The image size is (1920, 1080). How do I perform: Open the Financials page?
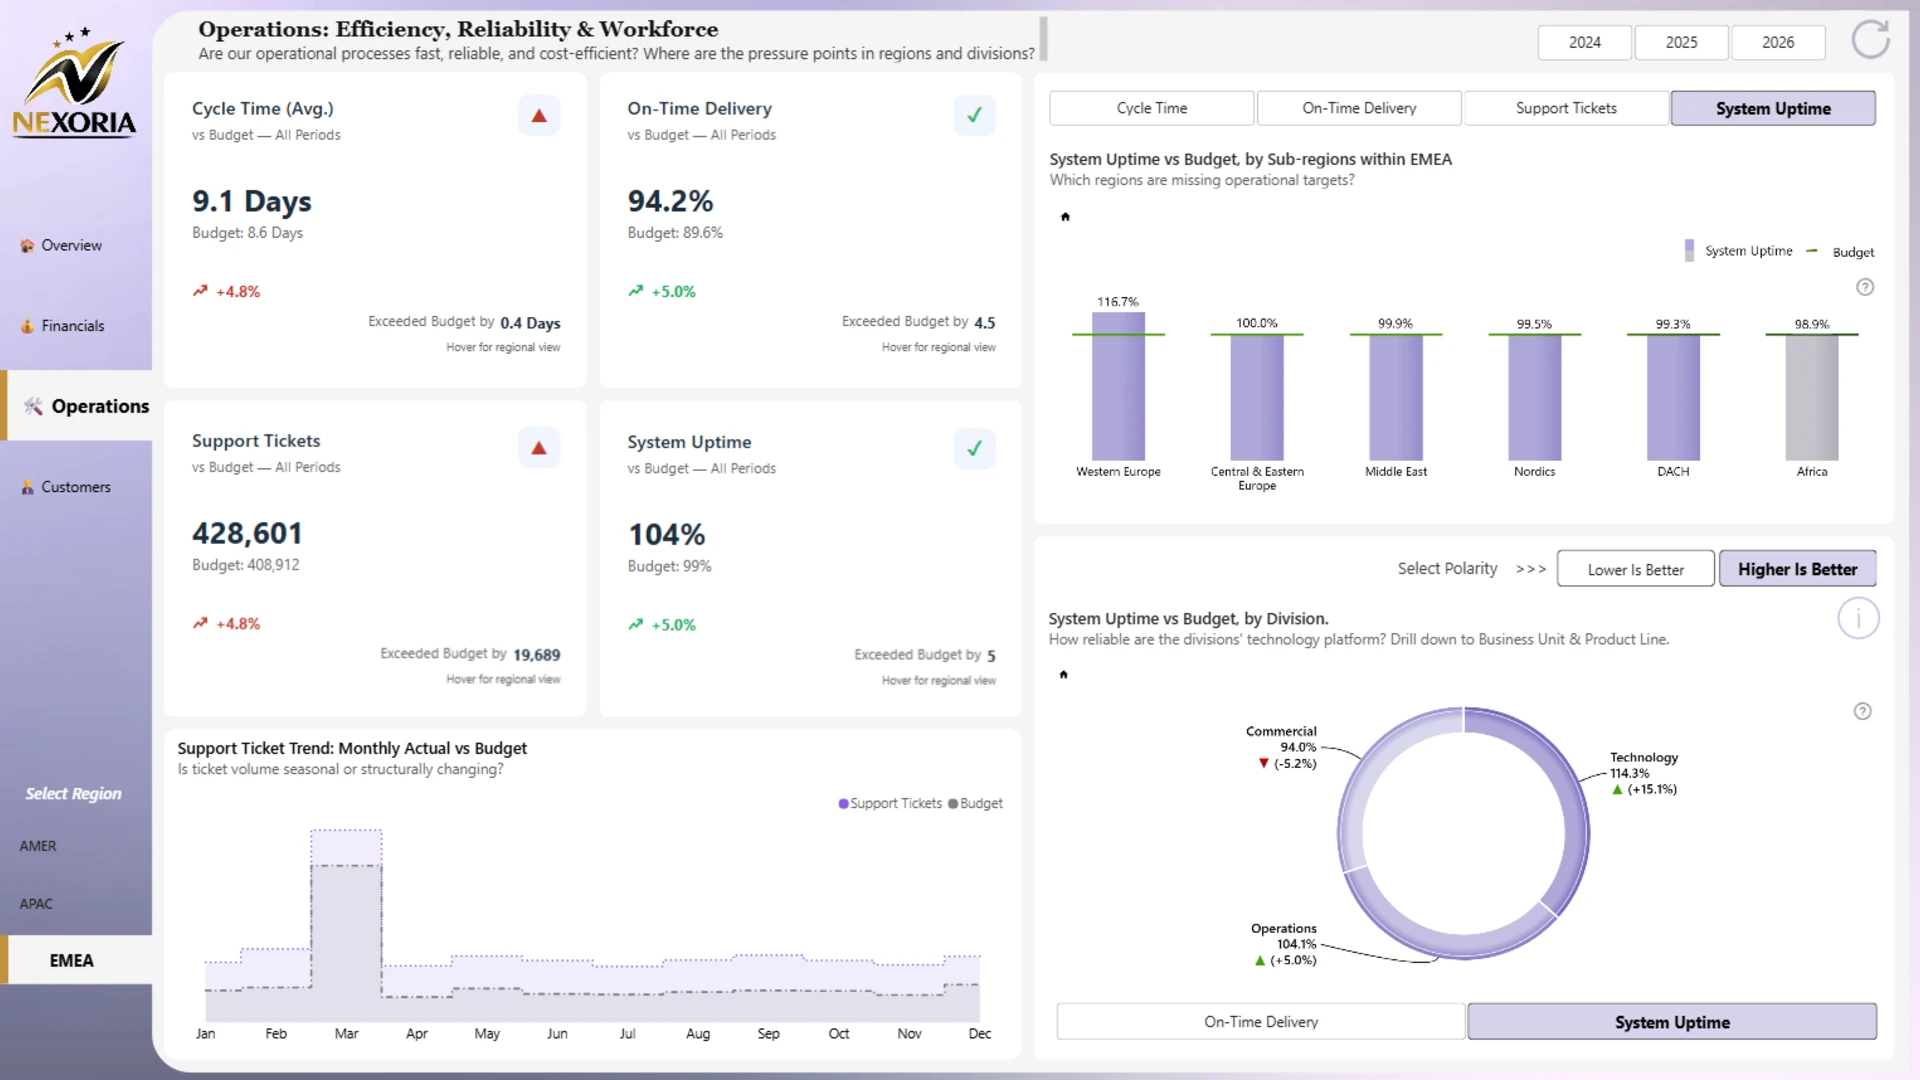pos(72,326)
